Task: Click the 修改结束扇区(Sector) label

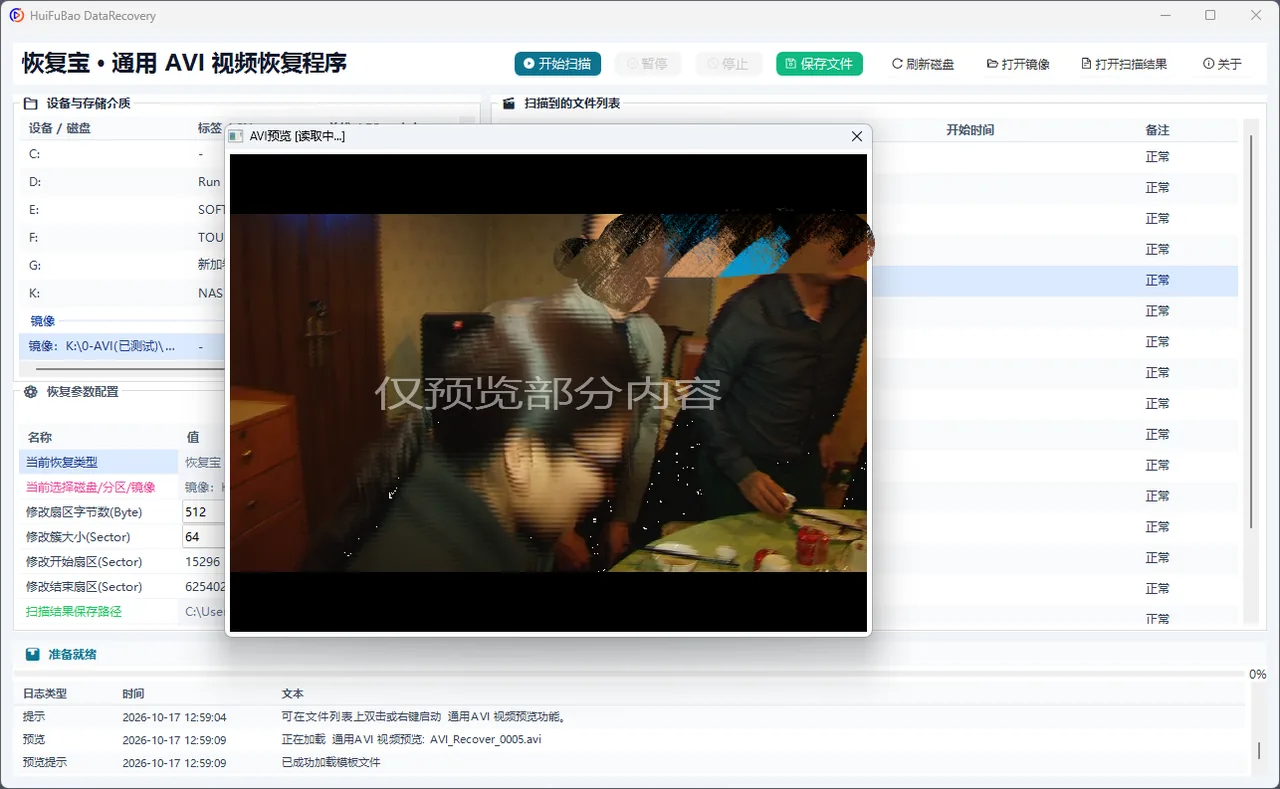Action: pyautogui.click(x=84, y=587)
